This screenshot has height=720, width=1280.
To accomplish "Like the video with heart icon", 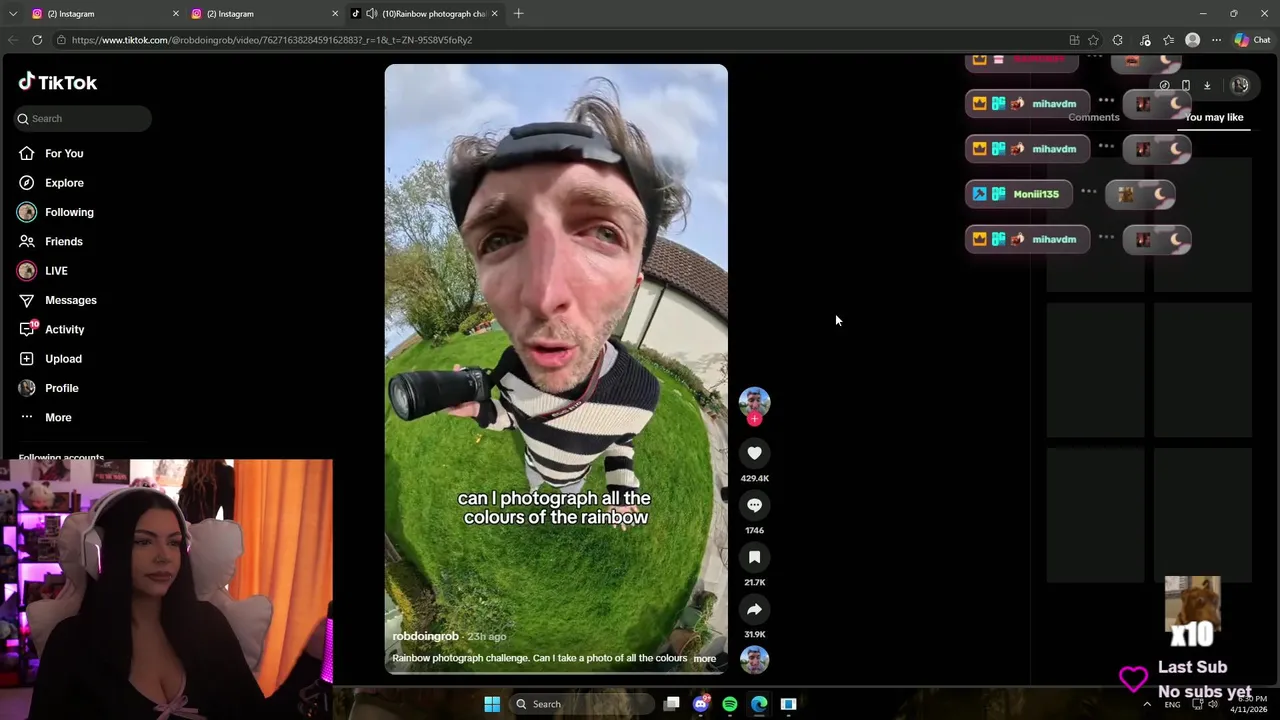I will [754, 453].
